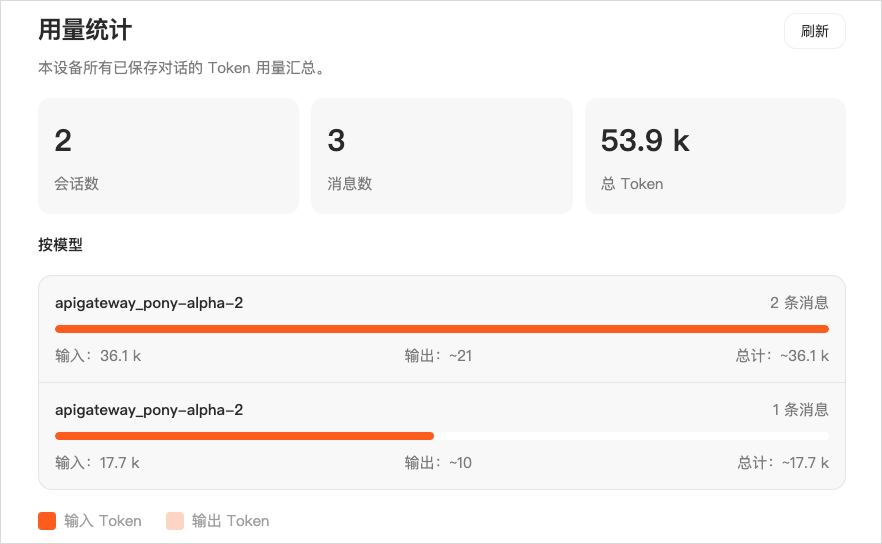Click the light 输出 Token legend swatch
This screenshot has width=882, height=544.
tap(175, 521)
